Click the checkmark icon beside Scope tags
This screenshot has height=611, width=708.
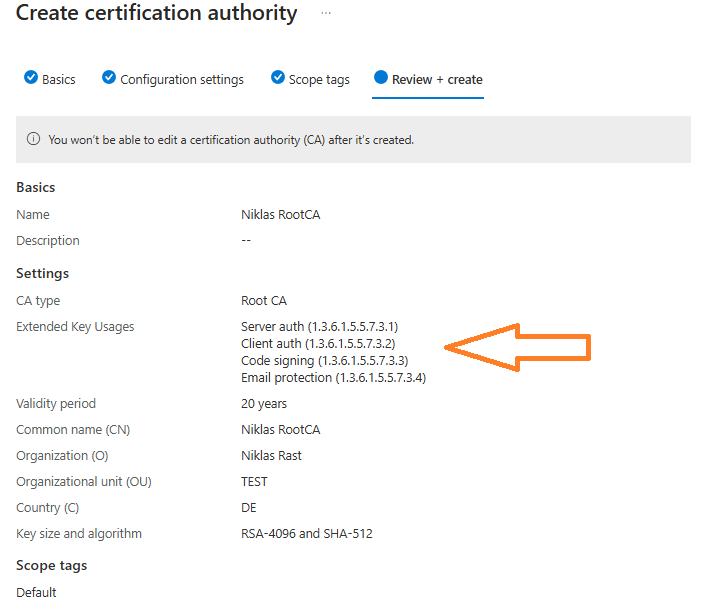coord(278,78)
